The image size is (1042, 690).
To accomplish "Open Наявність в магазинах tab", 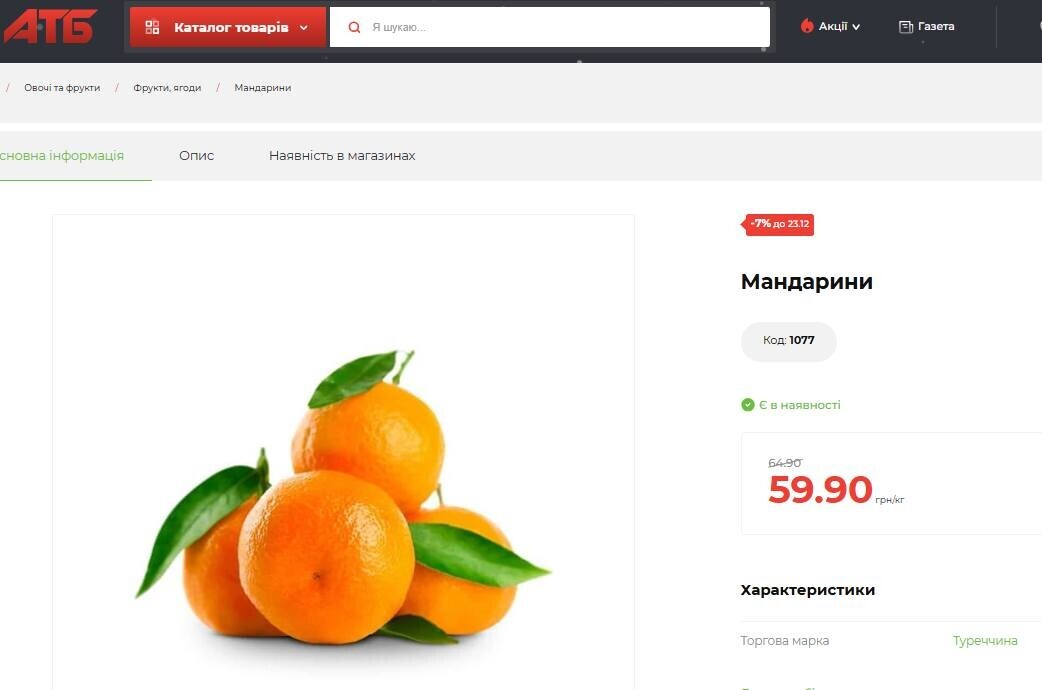I will tap(342, 156).
